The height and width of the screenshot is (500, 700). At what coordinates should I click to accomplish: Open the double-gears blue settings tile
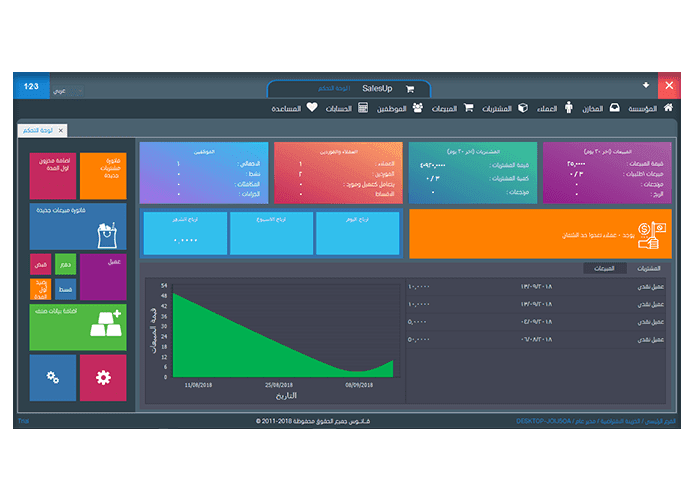coord(53,378)
